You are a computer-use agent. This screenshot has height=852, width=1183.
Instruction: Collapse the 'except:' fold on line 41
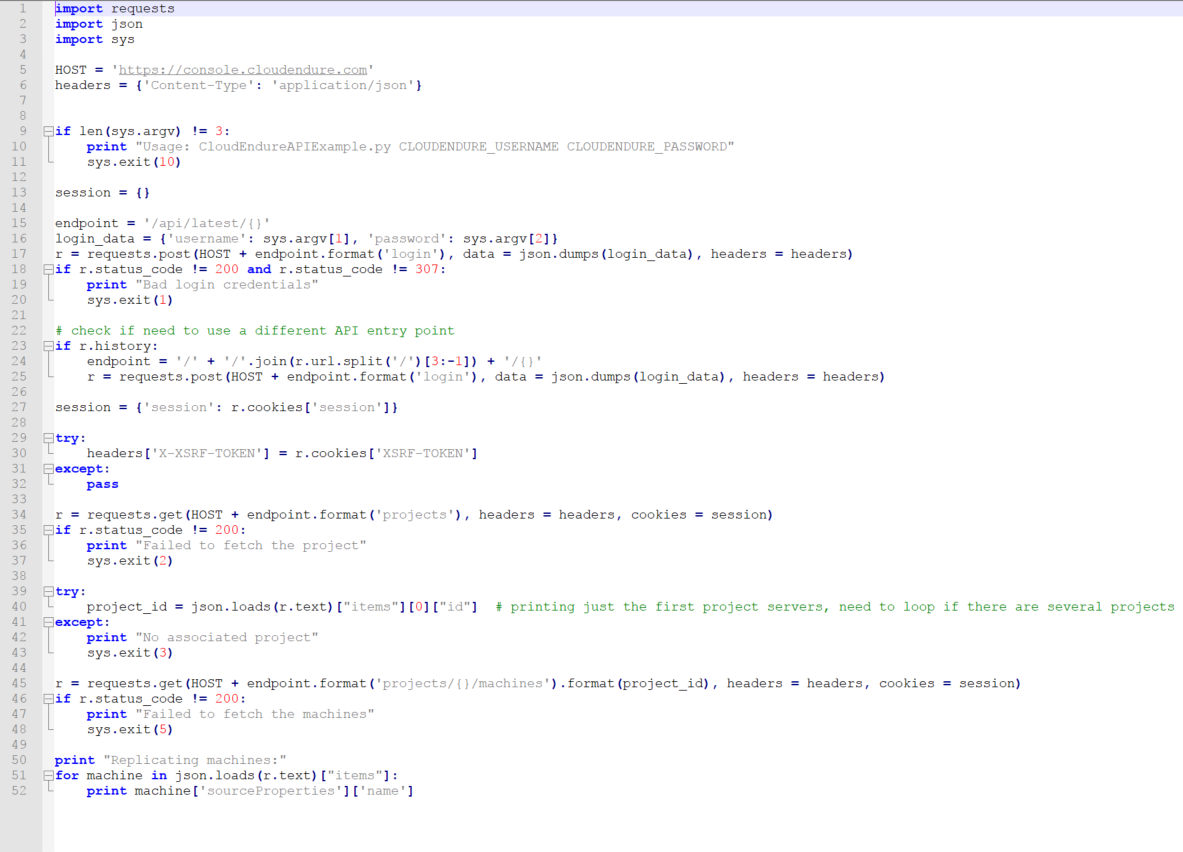pyautogui.click(x=48, y=622)
